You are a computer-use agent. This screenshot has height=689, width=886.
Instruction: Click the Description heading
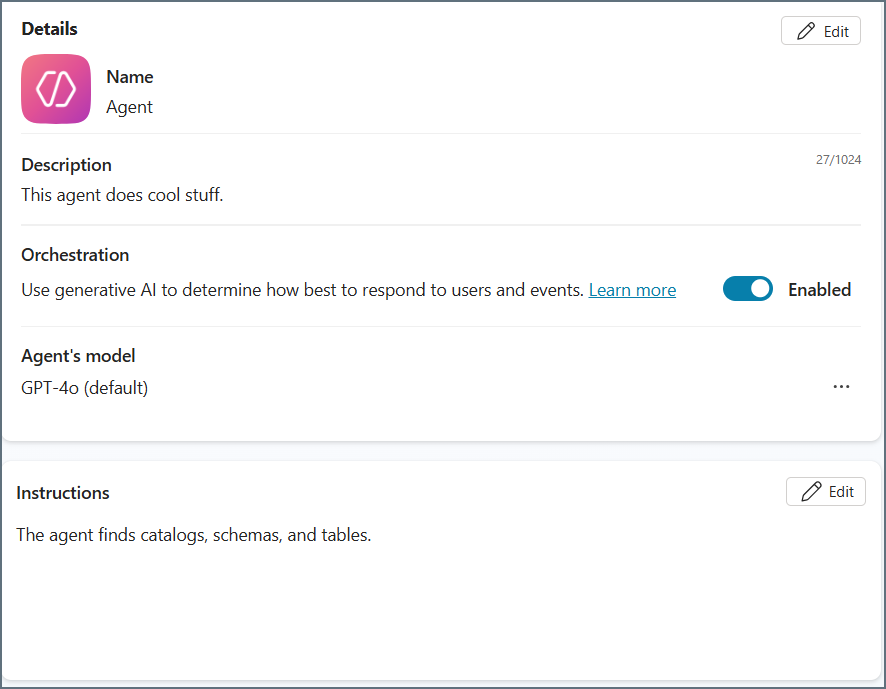point(67,165)
